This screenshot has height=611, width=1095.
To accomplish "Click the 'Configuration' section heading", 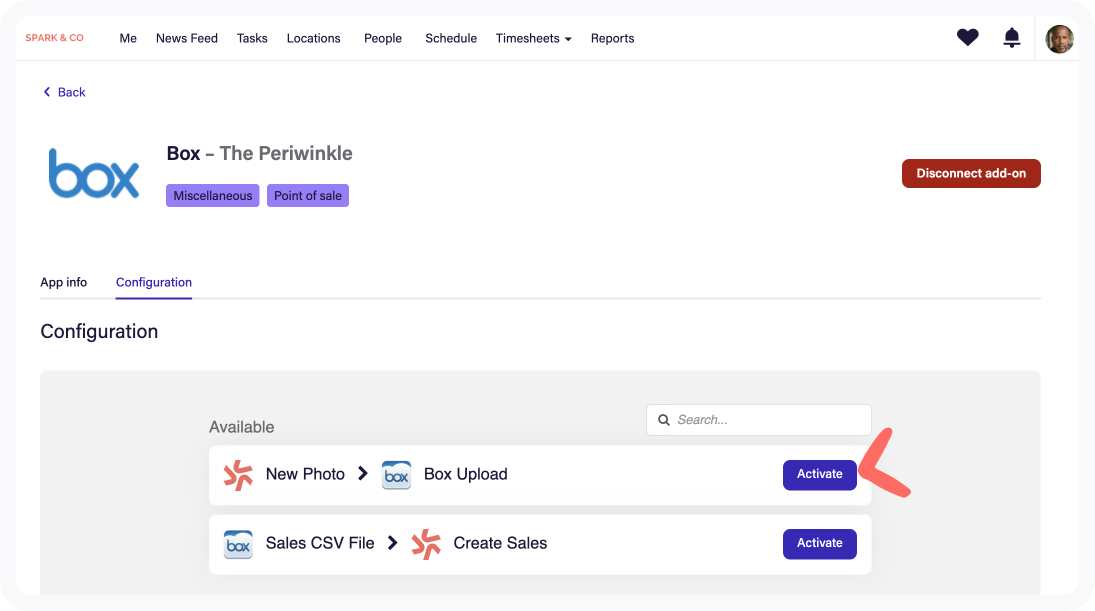I will 99,331.
